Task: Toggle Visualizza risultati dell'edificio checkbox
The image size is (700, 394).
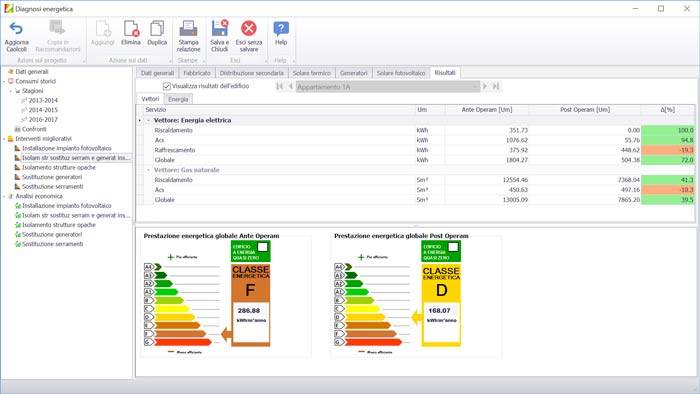Action: click(167, 86)
